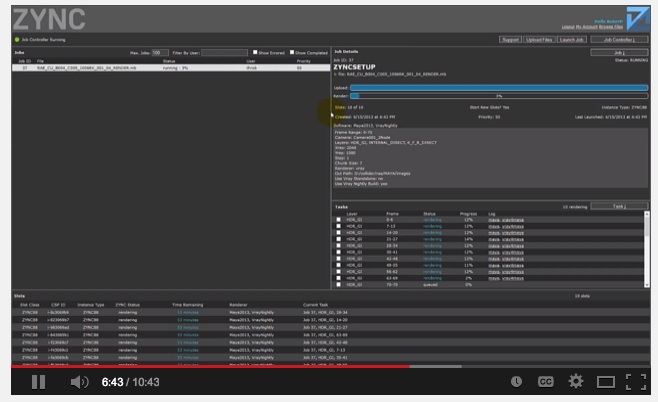
Task: Enter full screen mode
Action: pos(636,382)
